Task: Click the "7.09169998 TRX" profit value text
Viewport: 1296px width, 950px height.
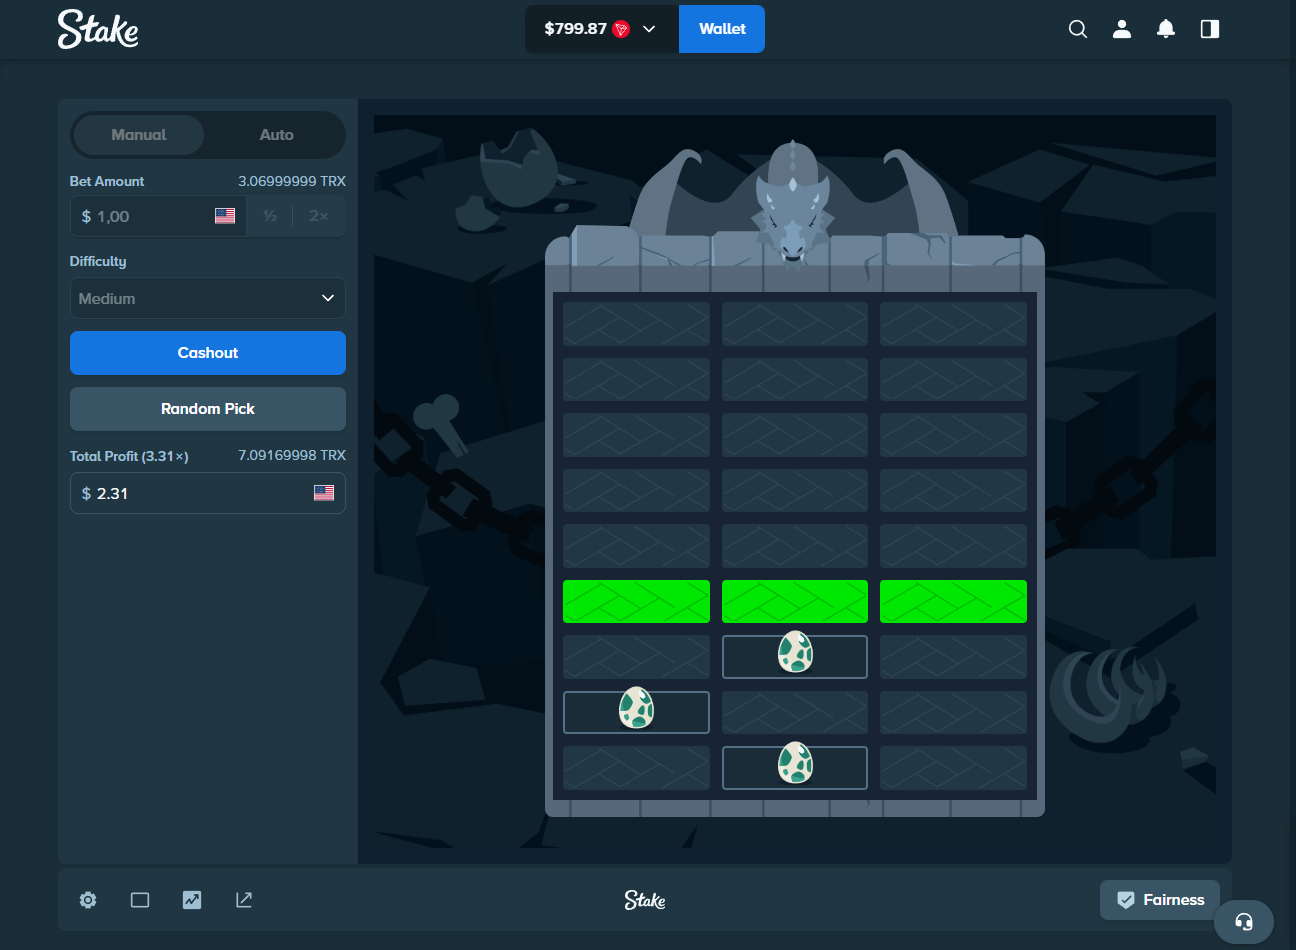Action: click(292, 455)
